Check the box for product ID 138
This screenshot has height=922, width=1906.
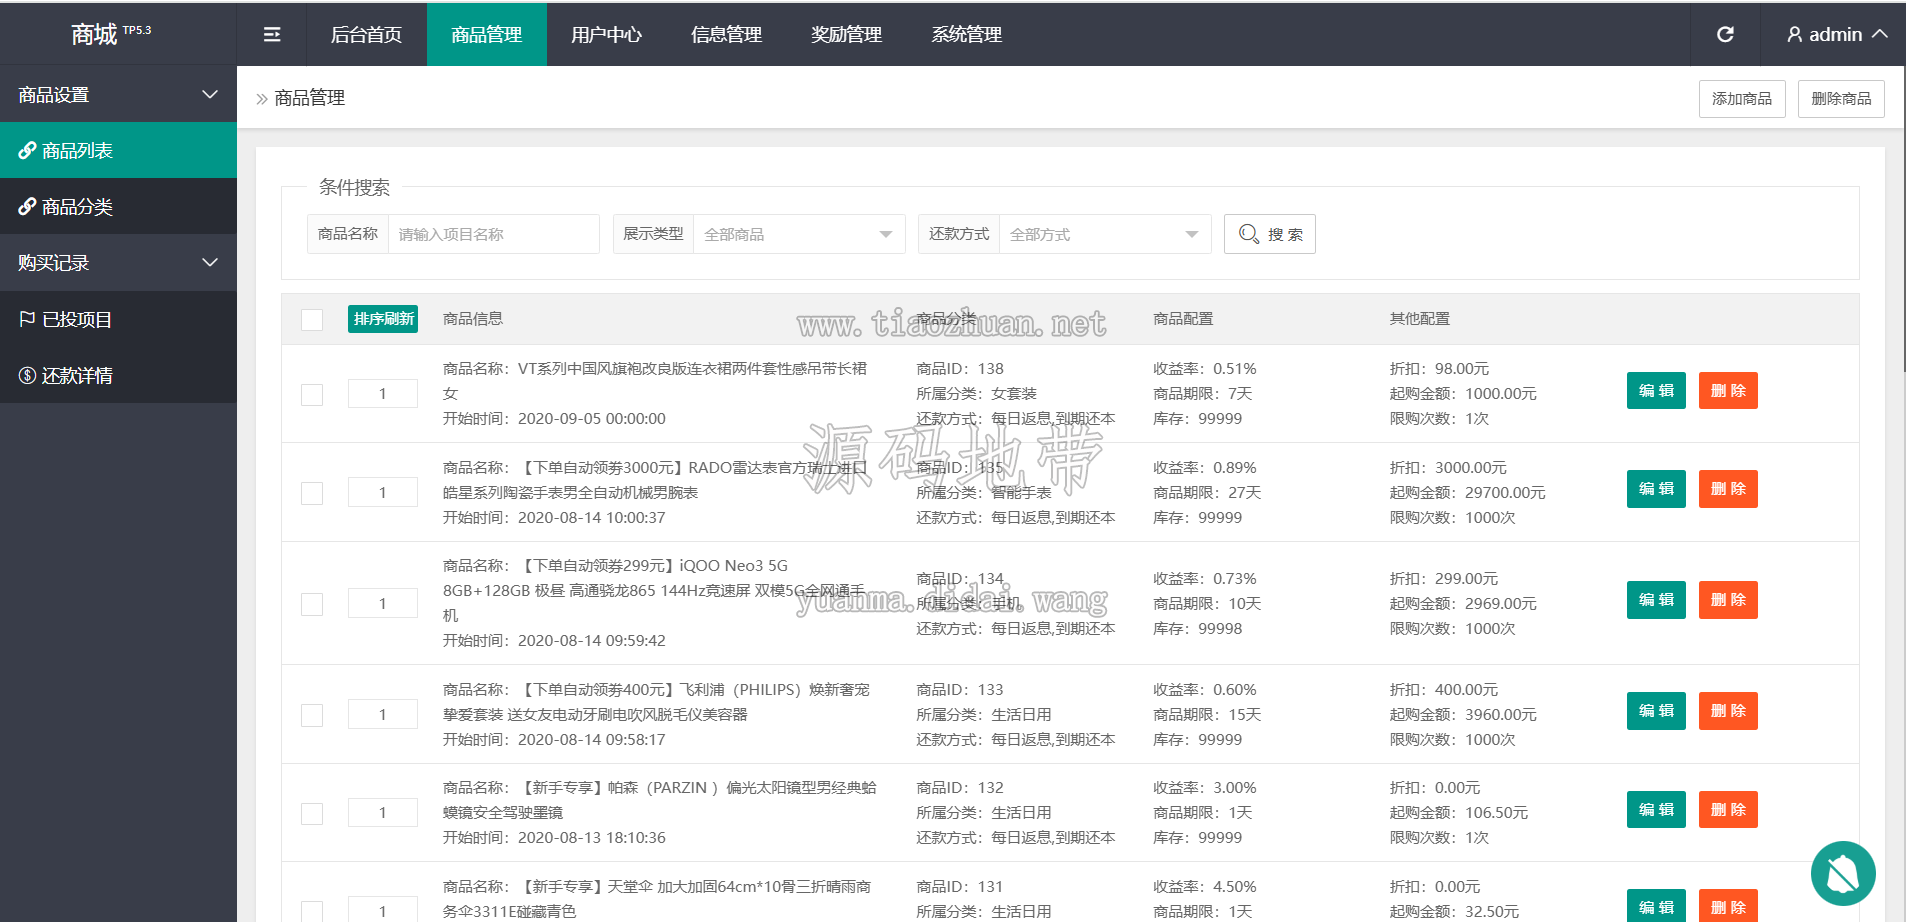coord(312,394)
